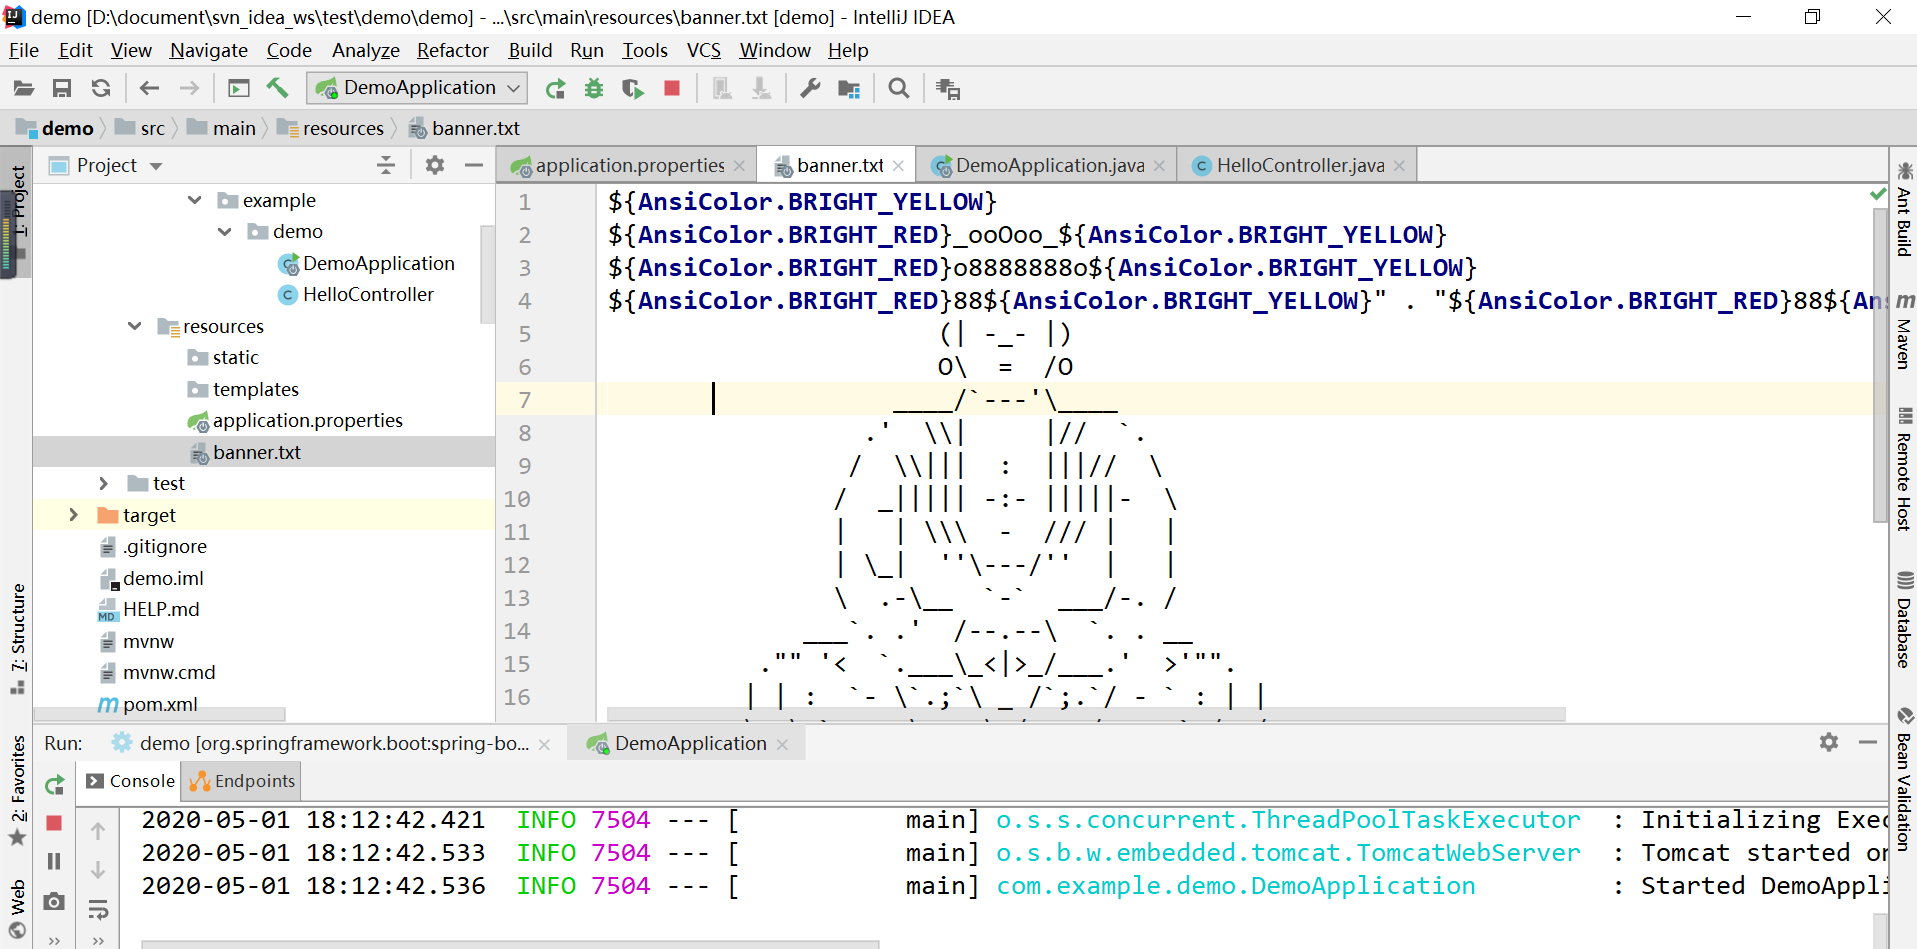Open the DemoApplication run configuration dropdown
The image size is (1917, 949).
416,88
